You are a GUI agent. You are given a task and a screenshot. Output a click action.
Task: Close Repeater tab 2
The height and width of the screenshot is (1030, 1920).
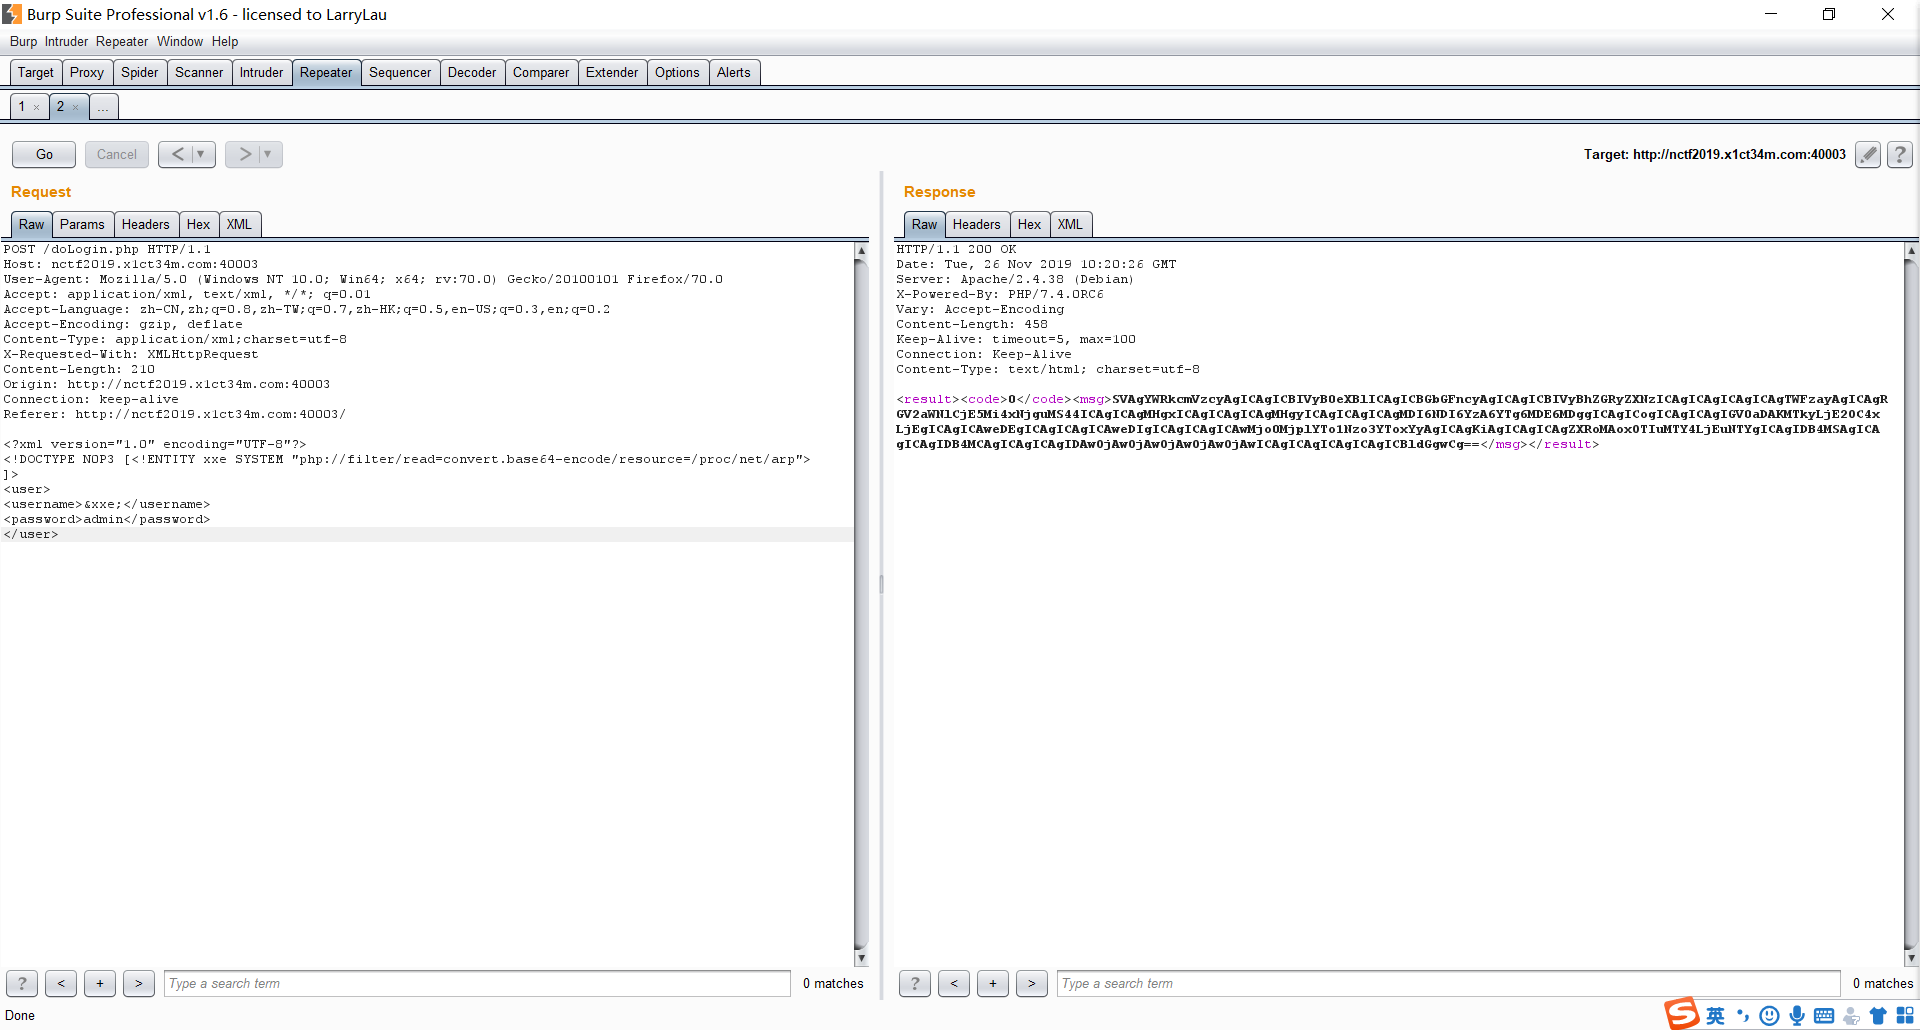76,107
